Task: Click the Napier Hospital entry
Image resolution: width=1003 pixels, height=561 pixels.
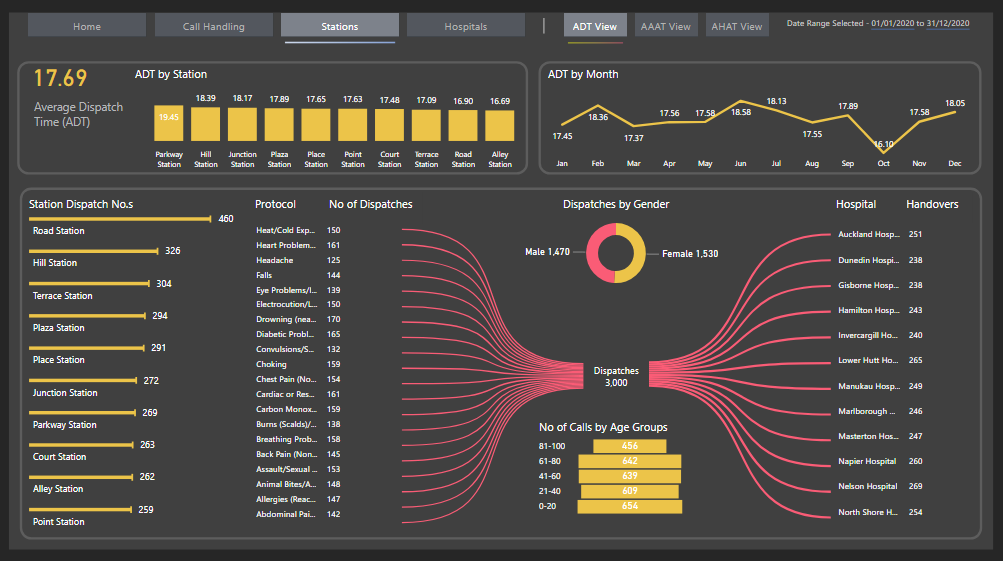Action: tap(868, 461)
